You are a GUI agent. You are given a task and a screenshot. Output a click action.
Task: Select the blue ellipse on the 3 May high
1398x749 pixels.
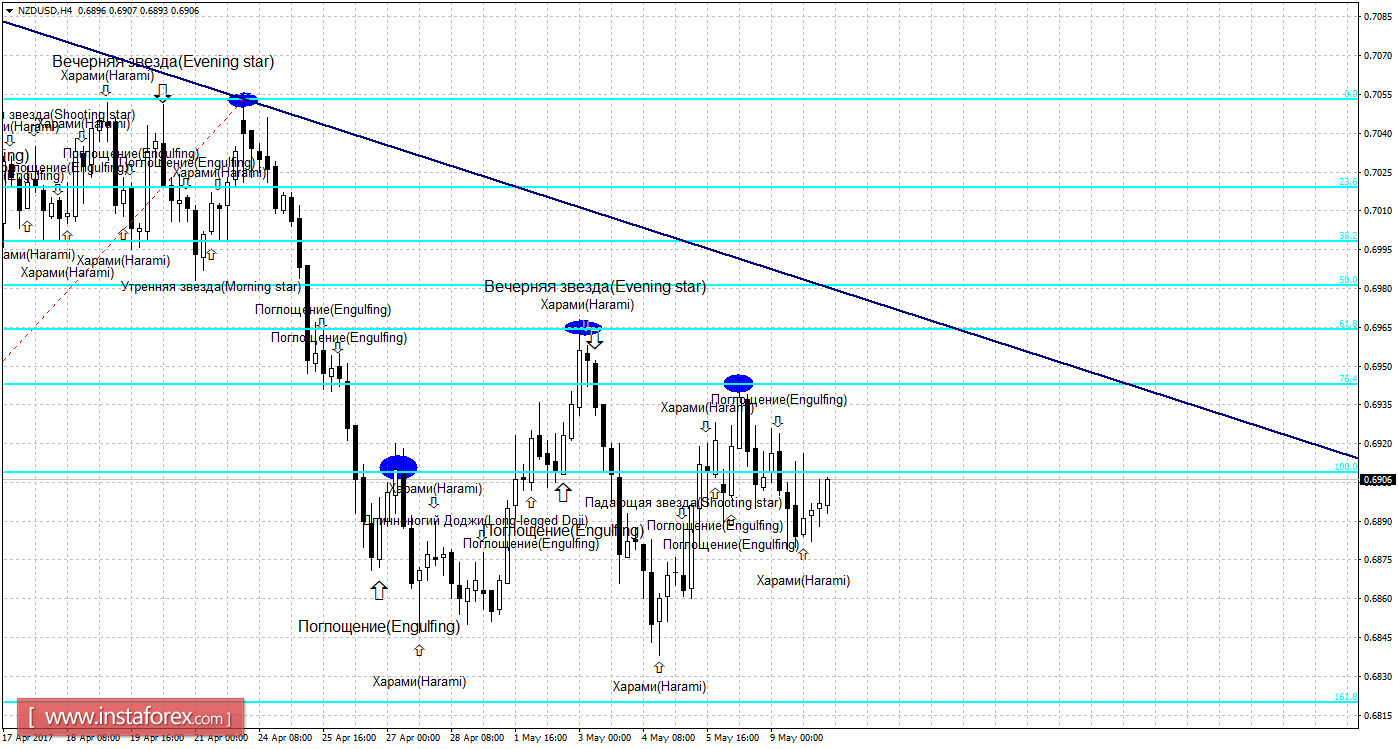point(583,326)
